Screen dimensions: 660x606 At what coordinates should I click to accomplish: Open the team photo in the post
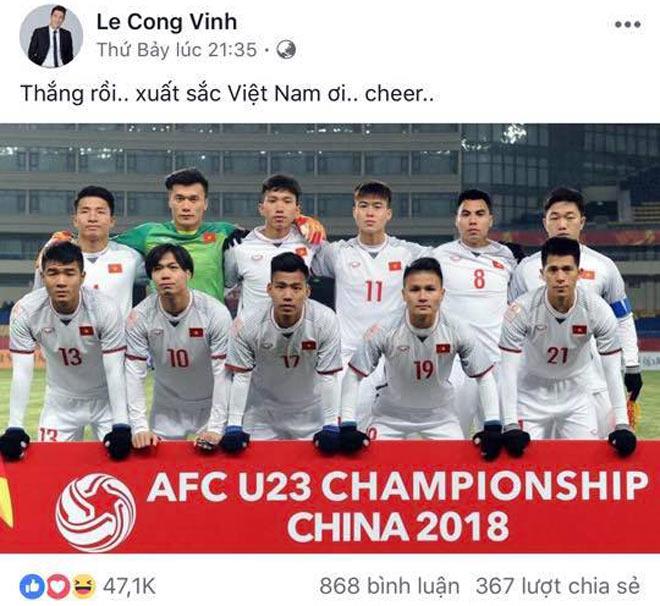[330, 338]
